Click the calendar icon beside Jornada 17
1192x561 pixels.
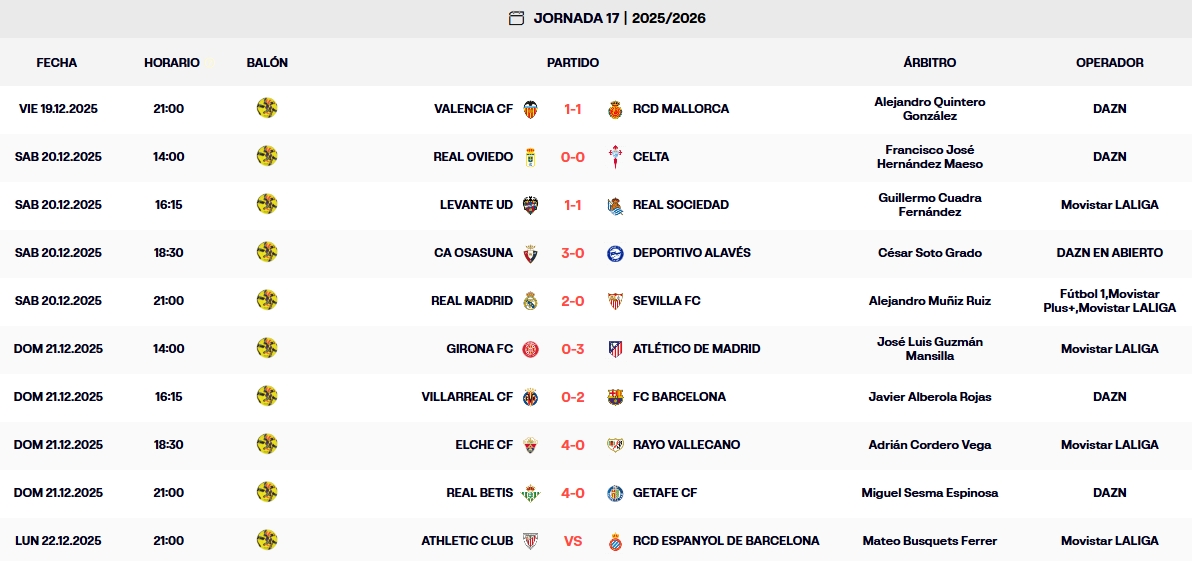click(x=516, y=18)
